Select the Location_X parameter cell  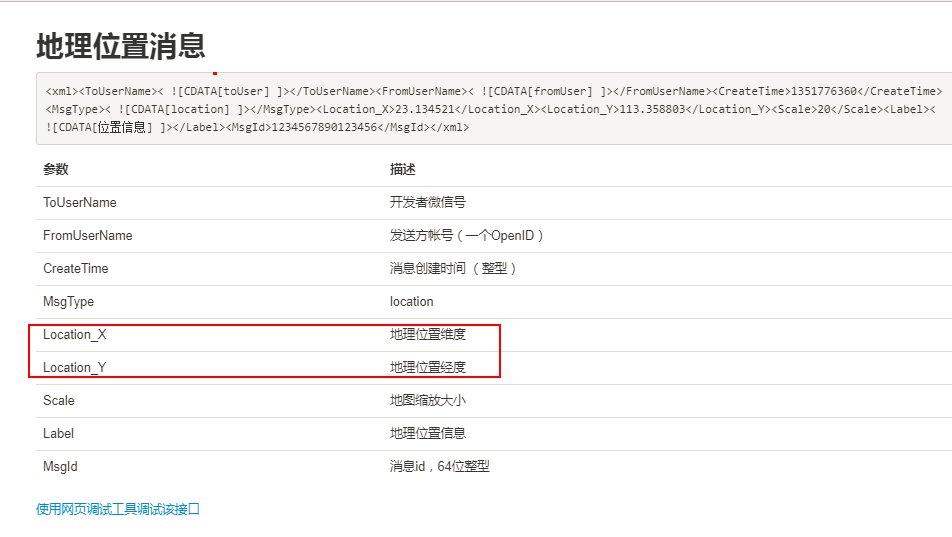75,334
